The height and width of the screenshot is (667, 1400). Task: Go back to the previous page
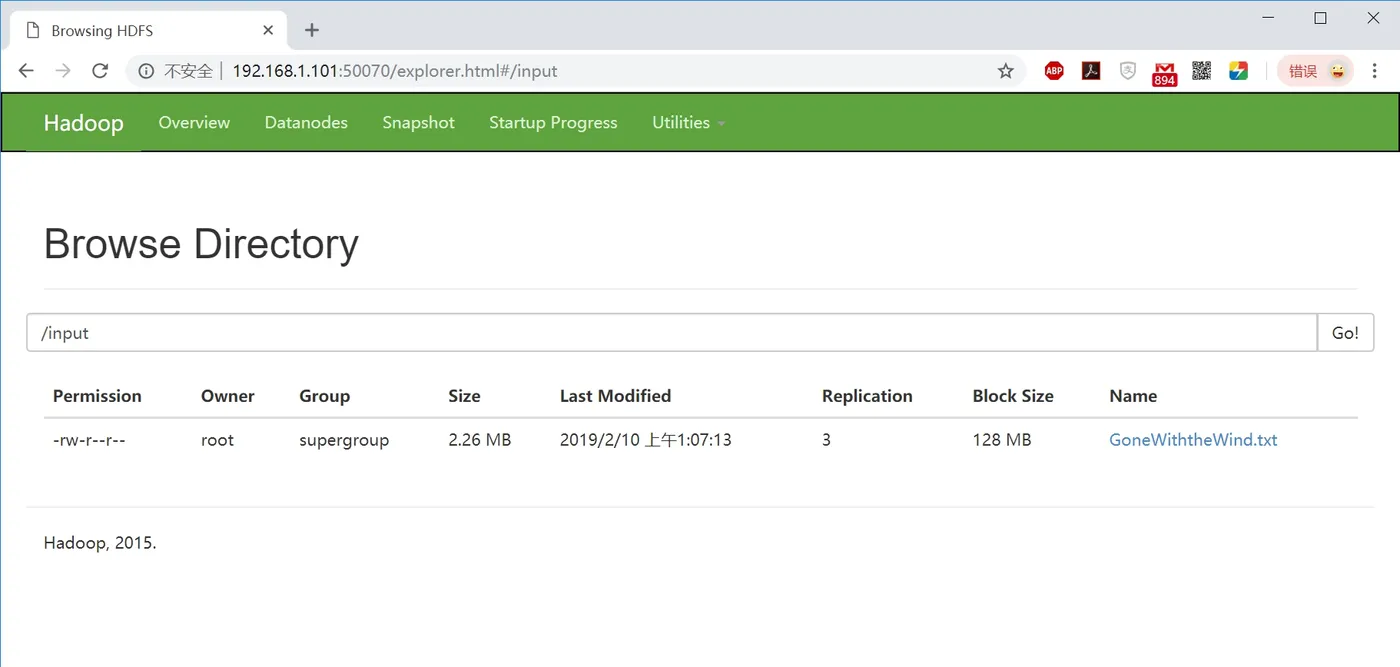pyautogui.click(x=26, y=71)
